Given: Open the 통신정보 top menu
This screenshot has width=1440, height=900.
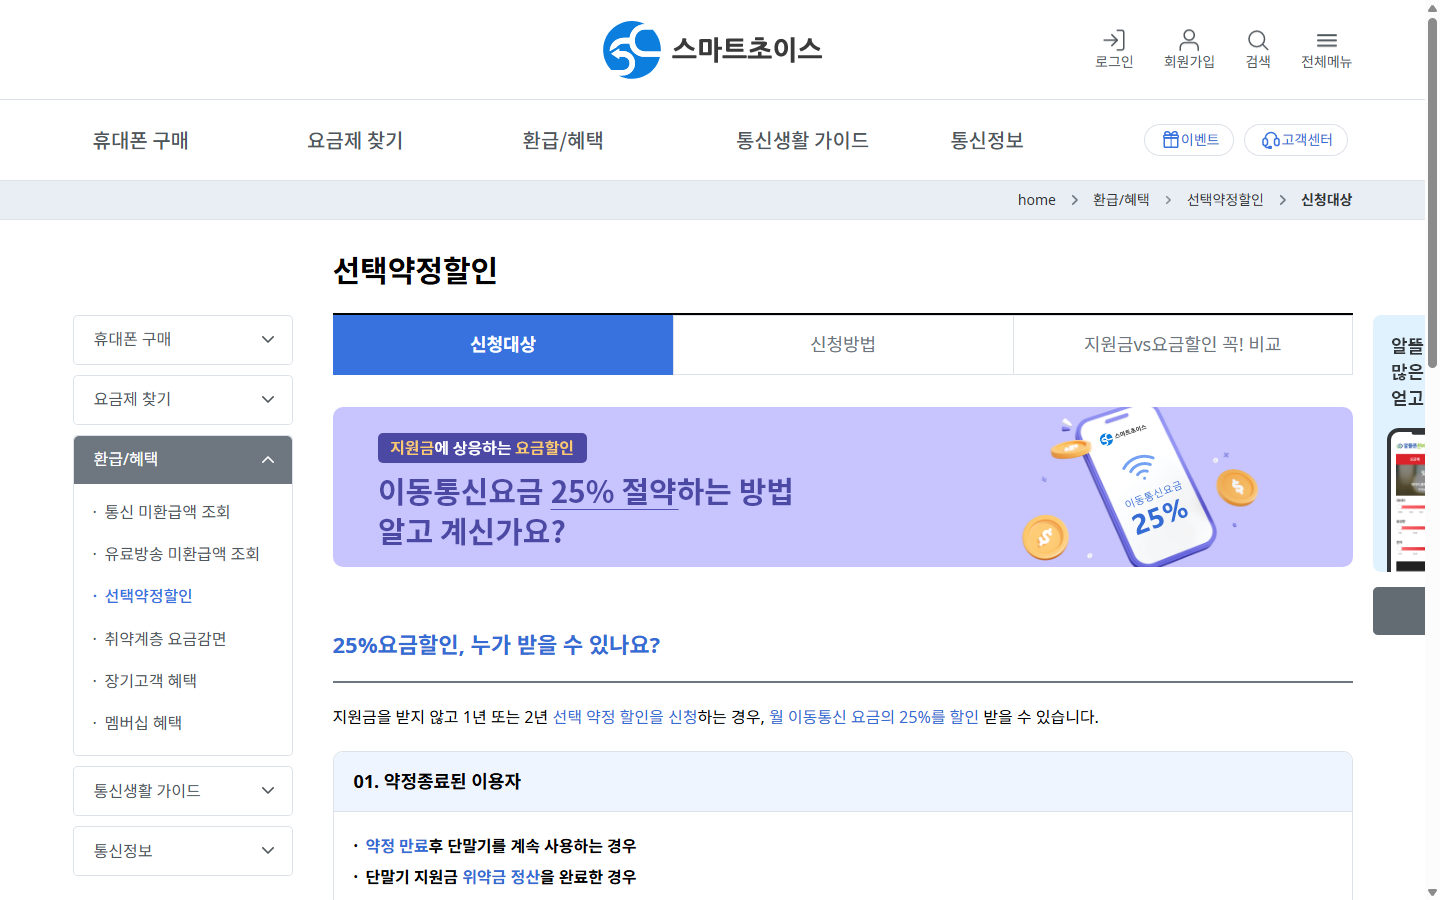Looking at the screenshot, I should [x=987, y=141].
